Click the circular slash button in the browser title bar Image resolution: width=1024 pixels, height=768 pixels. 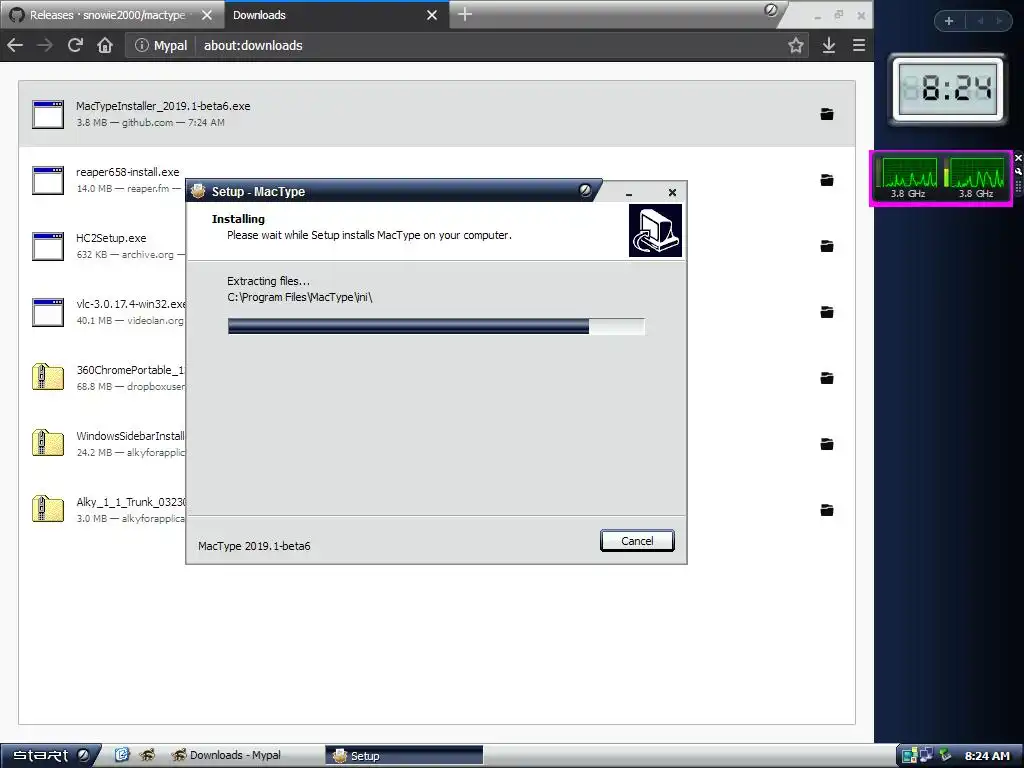(x=771, y=10)
